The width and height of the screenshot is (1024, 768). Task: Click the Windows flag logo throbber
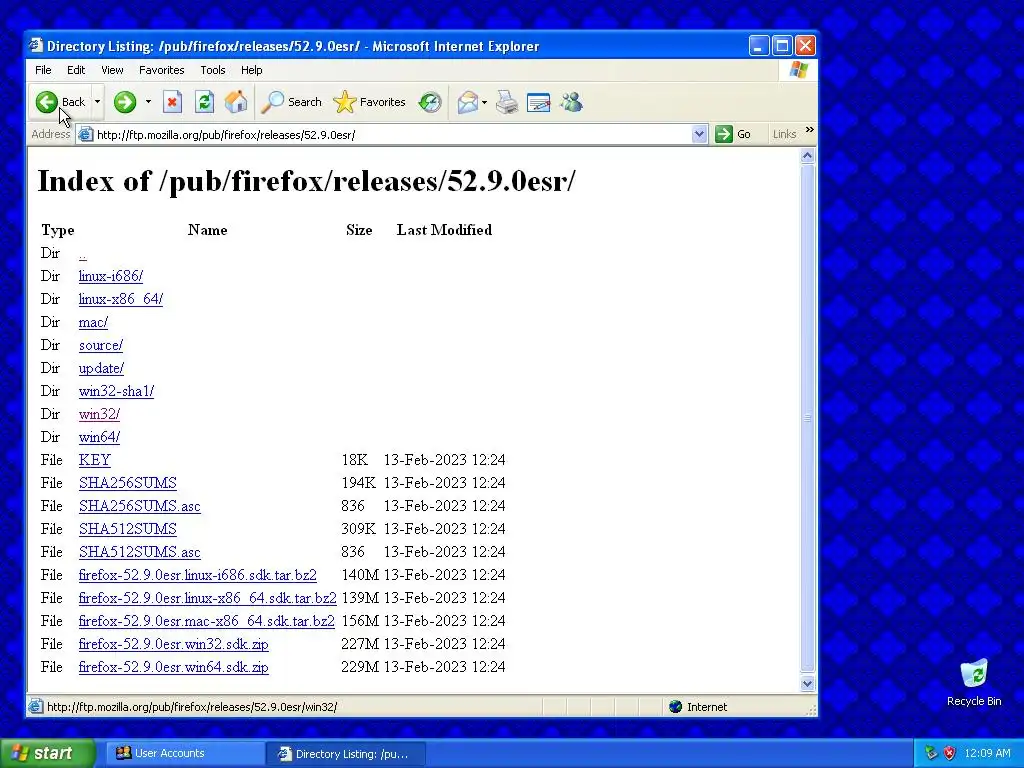pyautogui.click(x=798, y=70)
